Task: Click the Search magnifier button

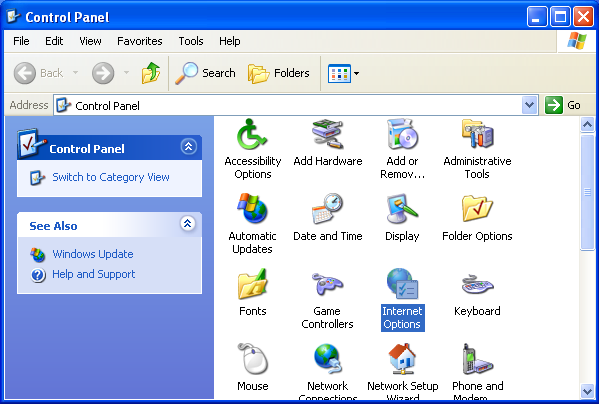Action: coord(205,73)
